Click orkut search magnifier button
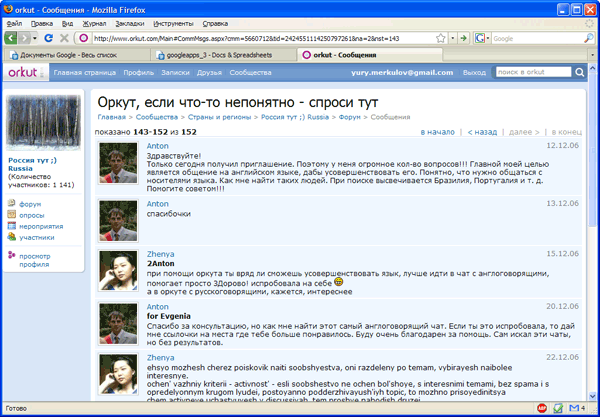600x417 pixels. click(x=579, y=72)
